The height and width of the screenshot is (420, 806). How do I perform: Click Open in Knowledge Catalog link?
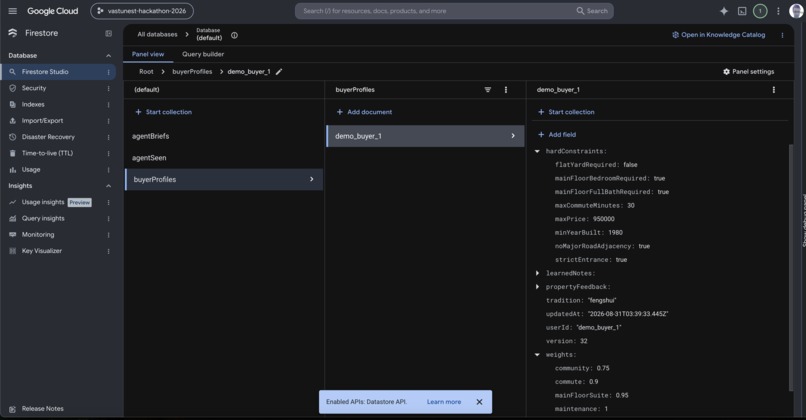tap(718, 35)
